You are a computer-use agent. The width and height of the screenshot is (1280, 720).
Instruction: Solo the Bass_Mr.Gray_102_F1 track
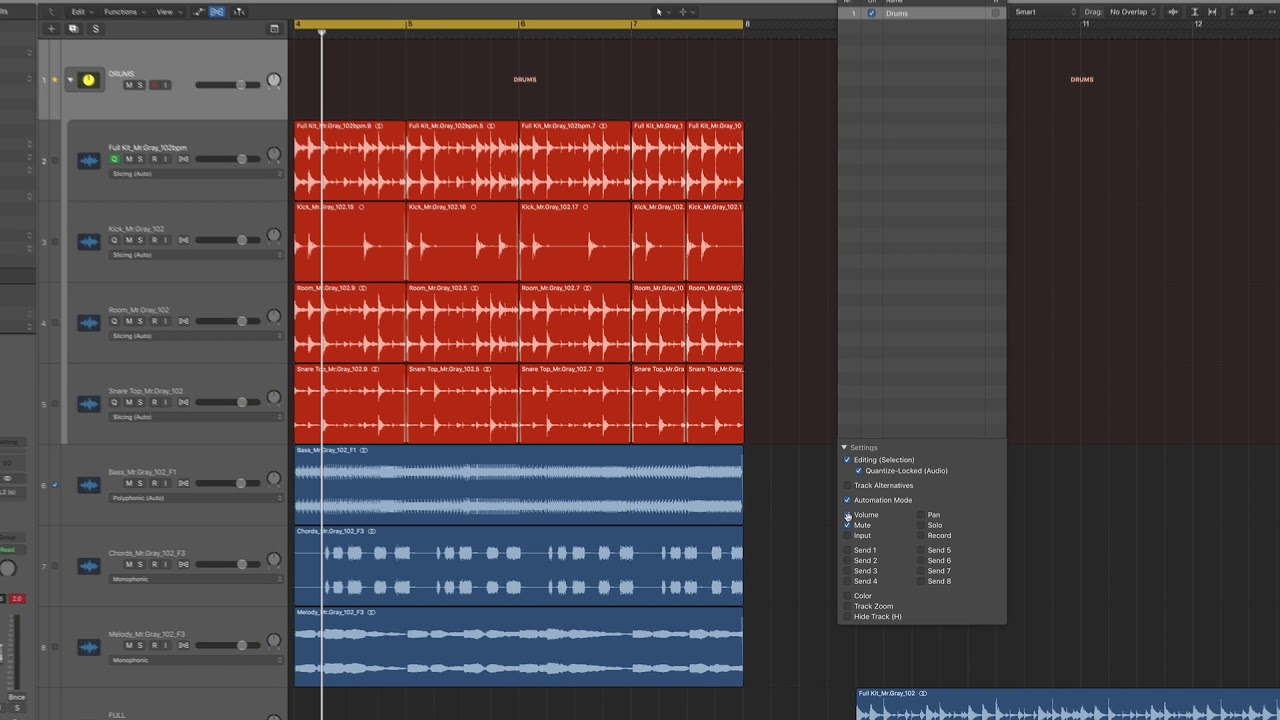pyautogui.click(x=140, y=484)
